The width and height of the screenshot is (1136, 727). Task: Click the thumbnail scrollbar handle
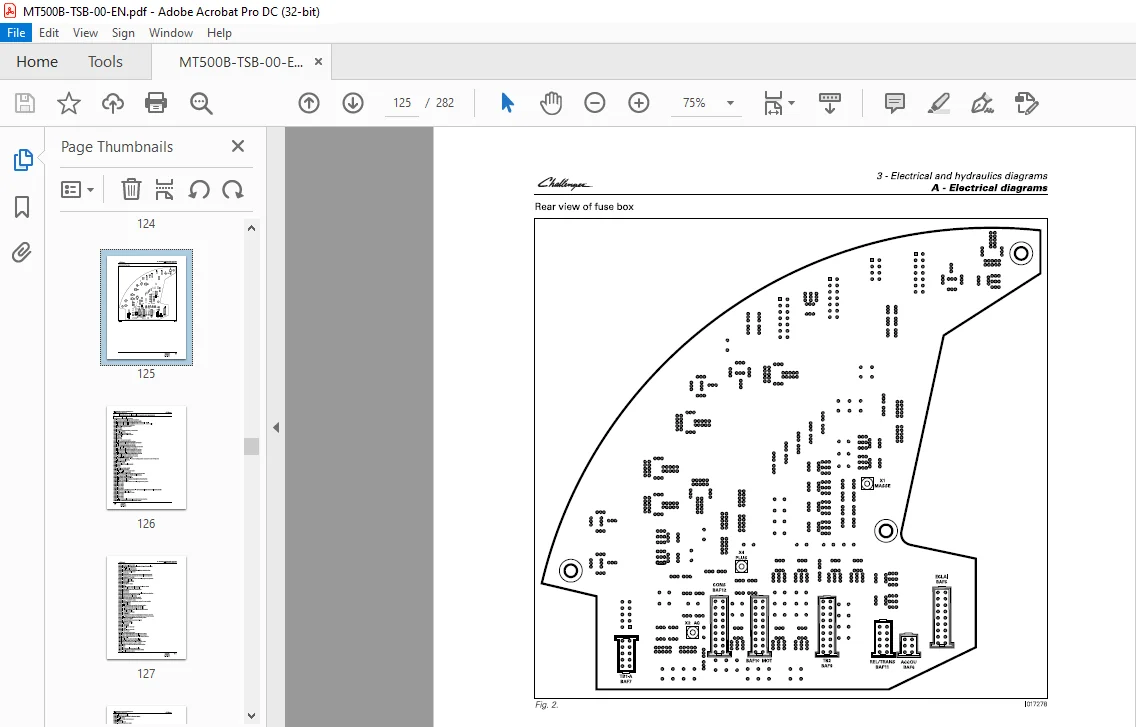point(251,446)
